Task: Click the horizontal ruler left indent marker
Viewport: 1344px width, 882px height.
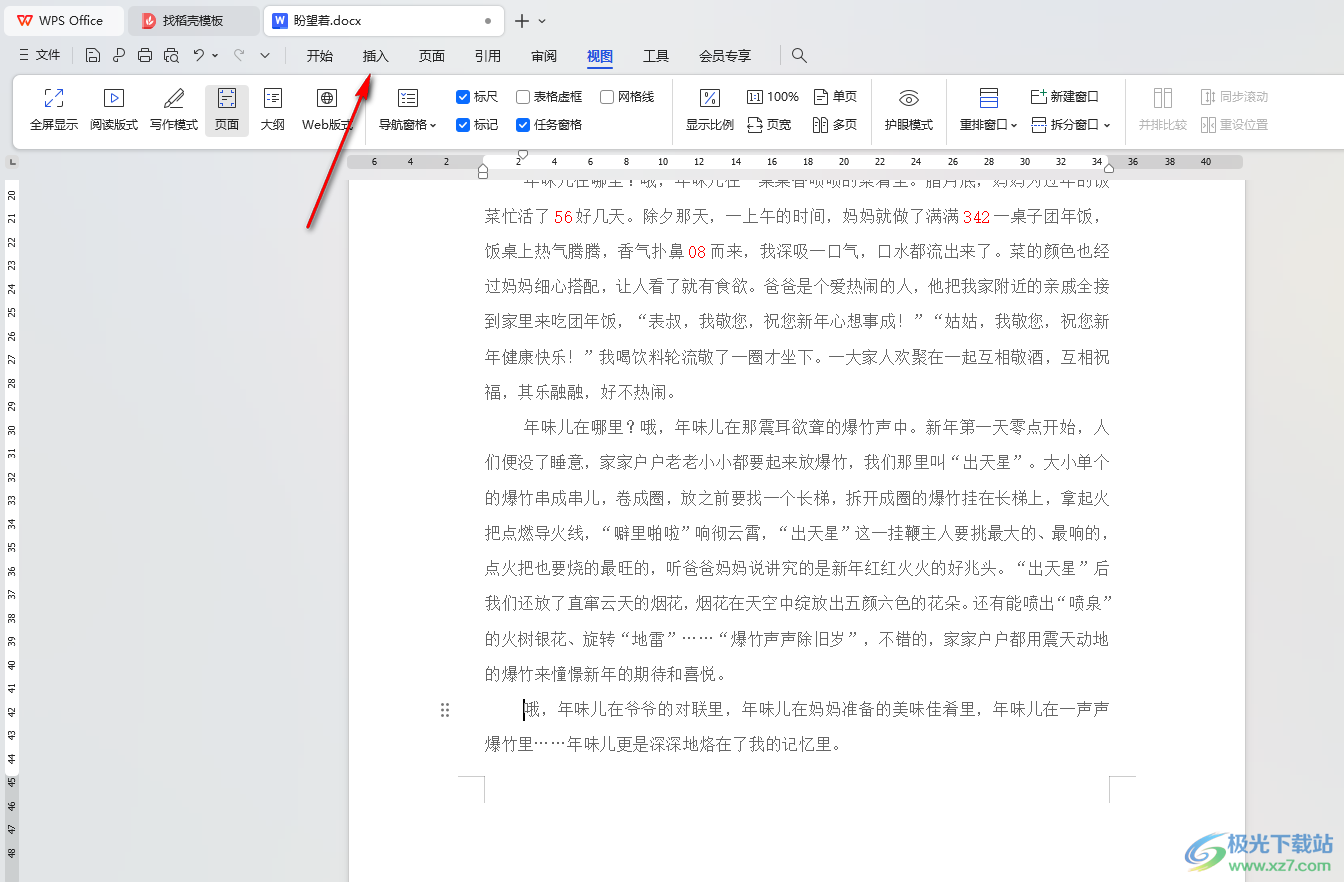Action: coord(483,172)
